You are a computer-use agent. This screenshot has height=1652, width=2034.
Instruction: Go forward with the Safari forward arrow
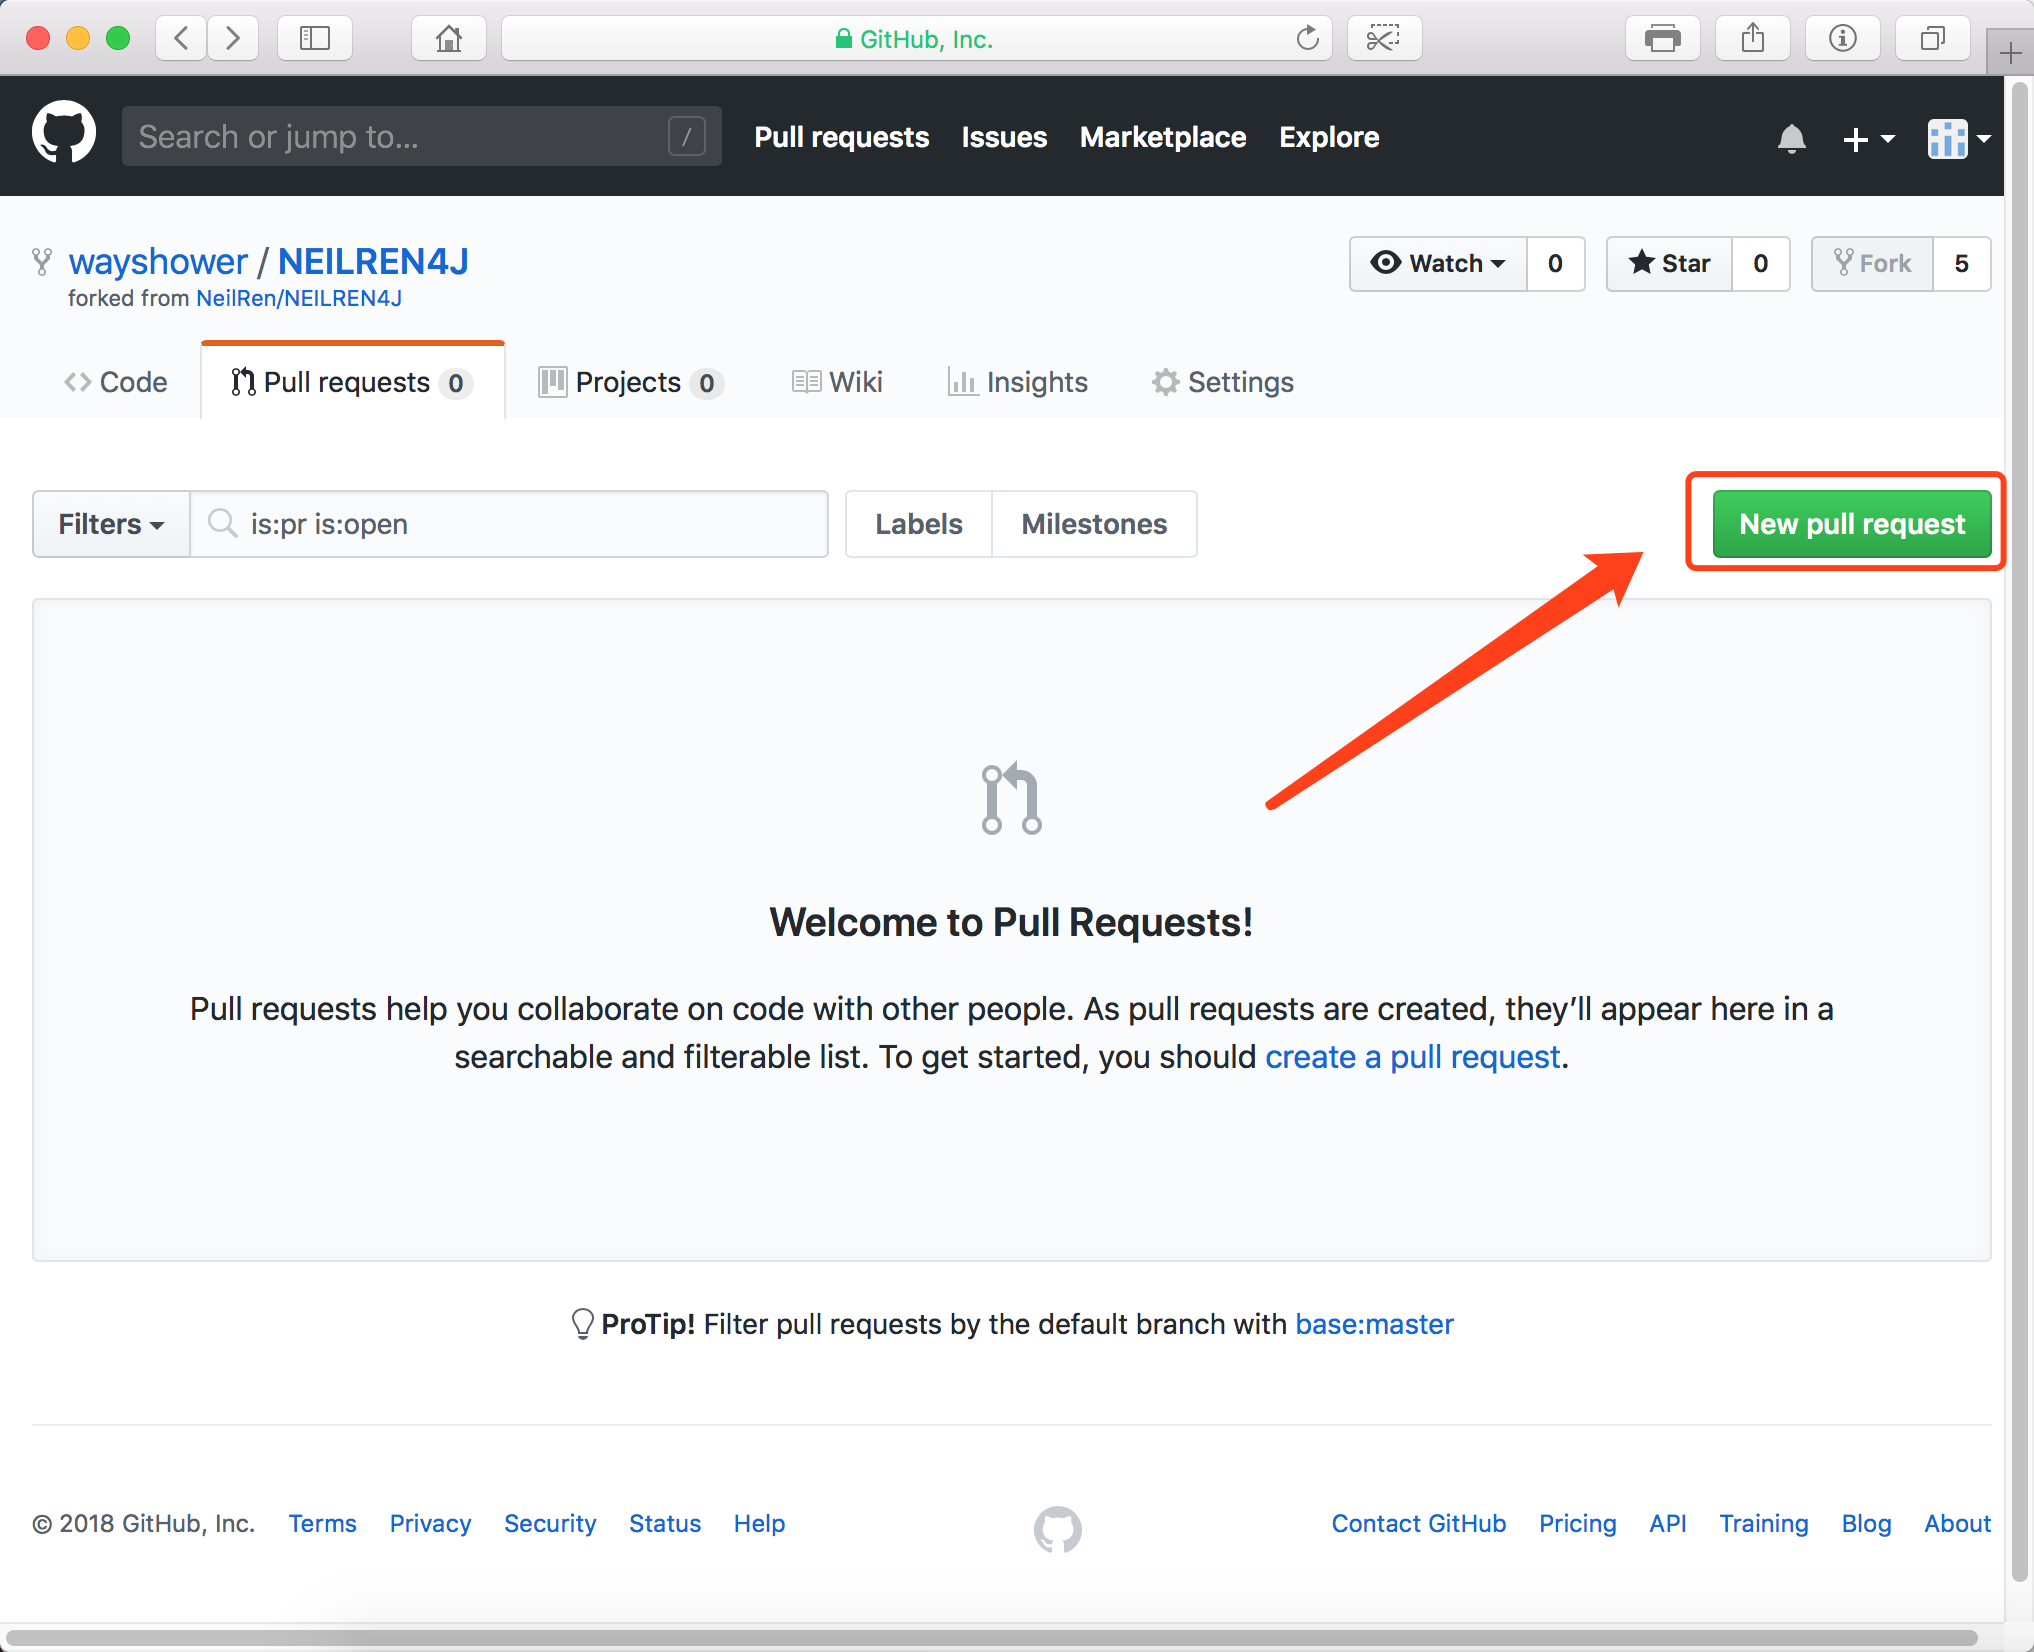(233, 38)
